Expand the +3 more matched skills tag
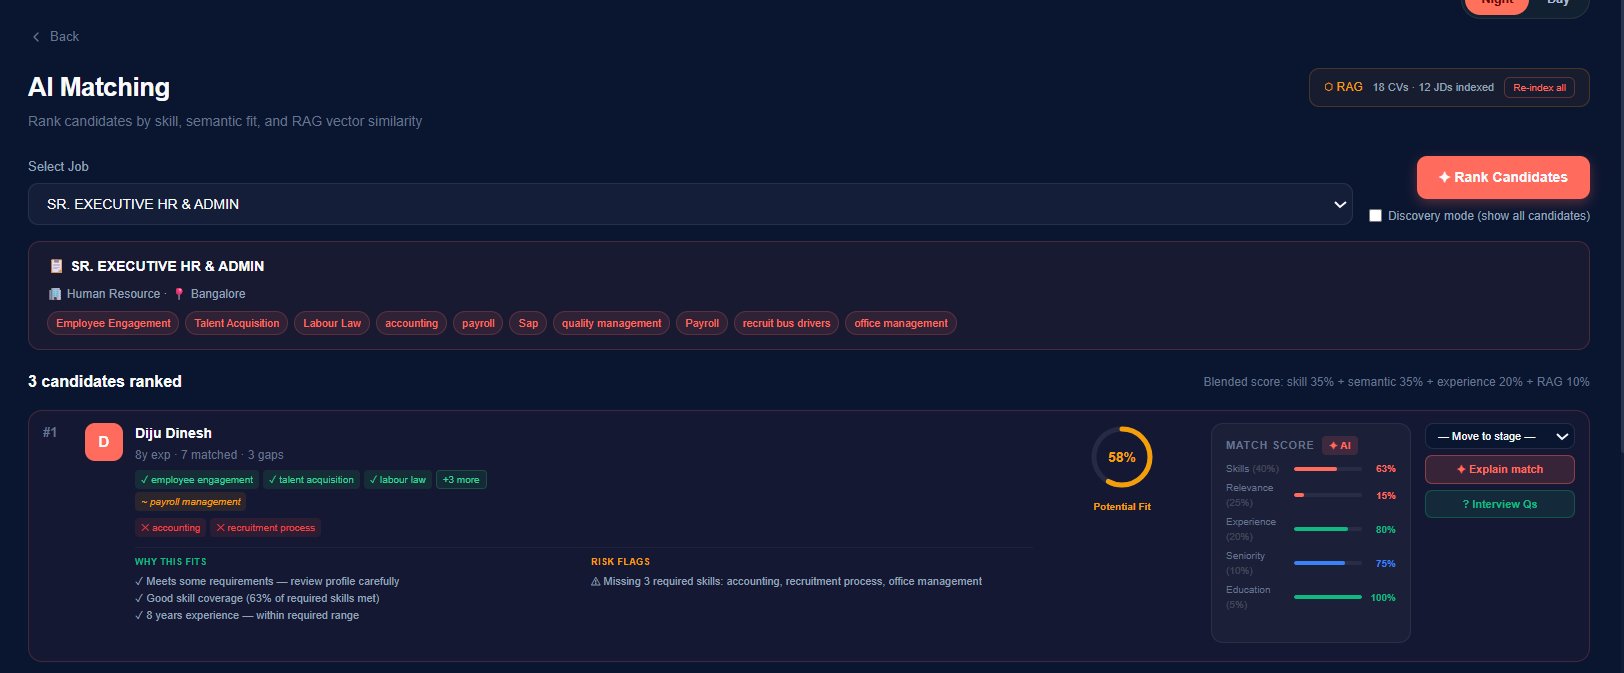This screenshot has width=1624, height=673. click(x=461, y=480)
